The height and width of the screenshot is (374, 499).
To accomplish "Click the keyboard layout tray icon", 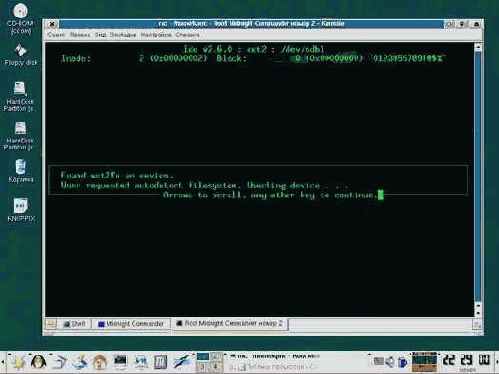I will click(x=378, y=361).
